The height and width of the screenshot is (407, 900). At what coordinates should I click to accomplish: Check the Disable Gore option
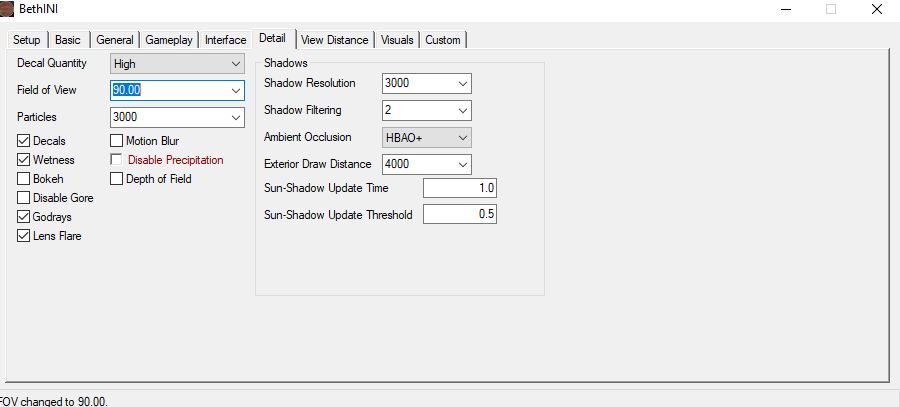point(24,198)
